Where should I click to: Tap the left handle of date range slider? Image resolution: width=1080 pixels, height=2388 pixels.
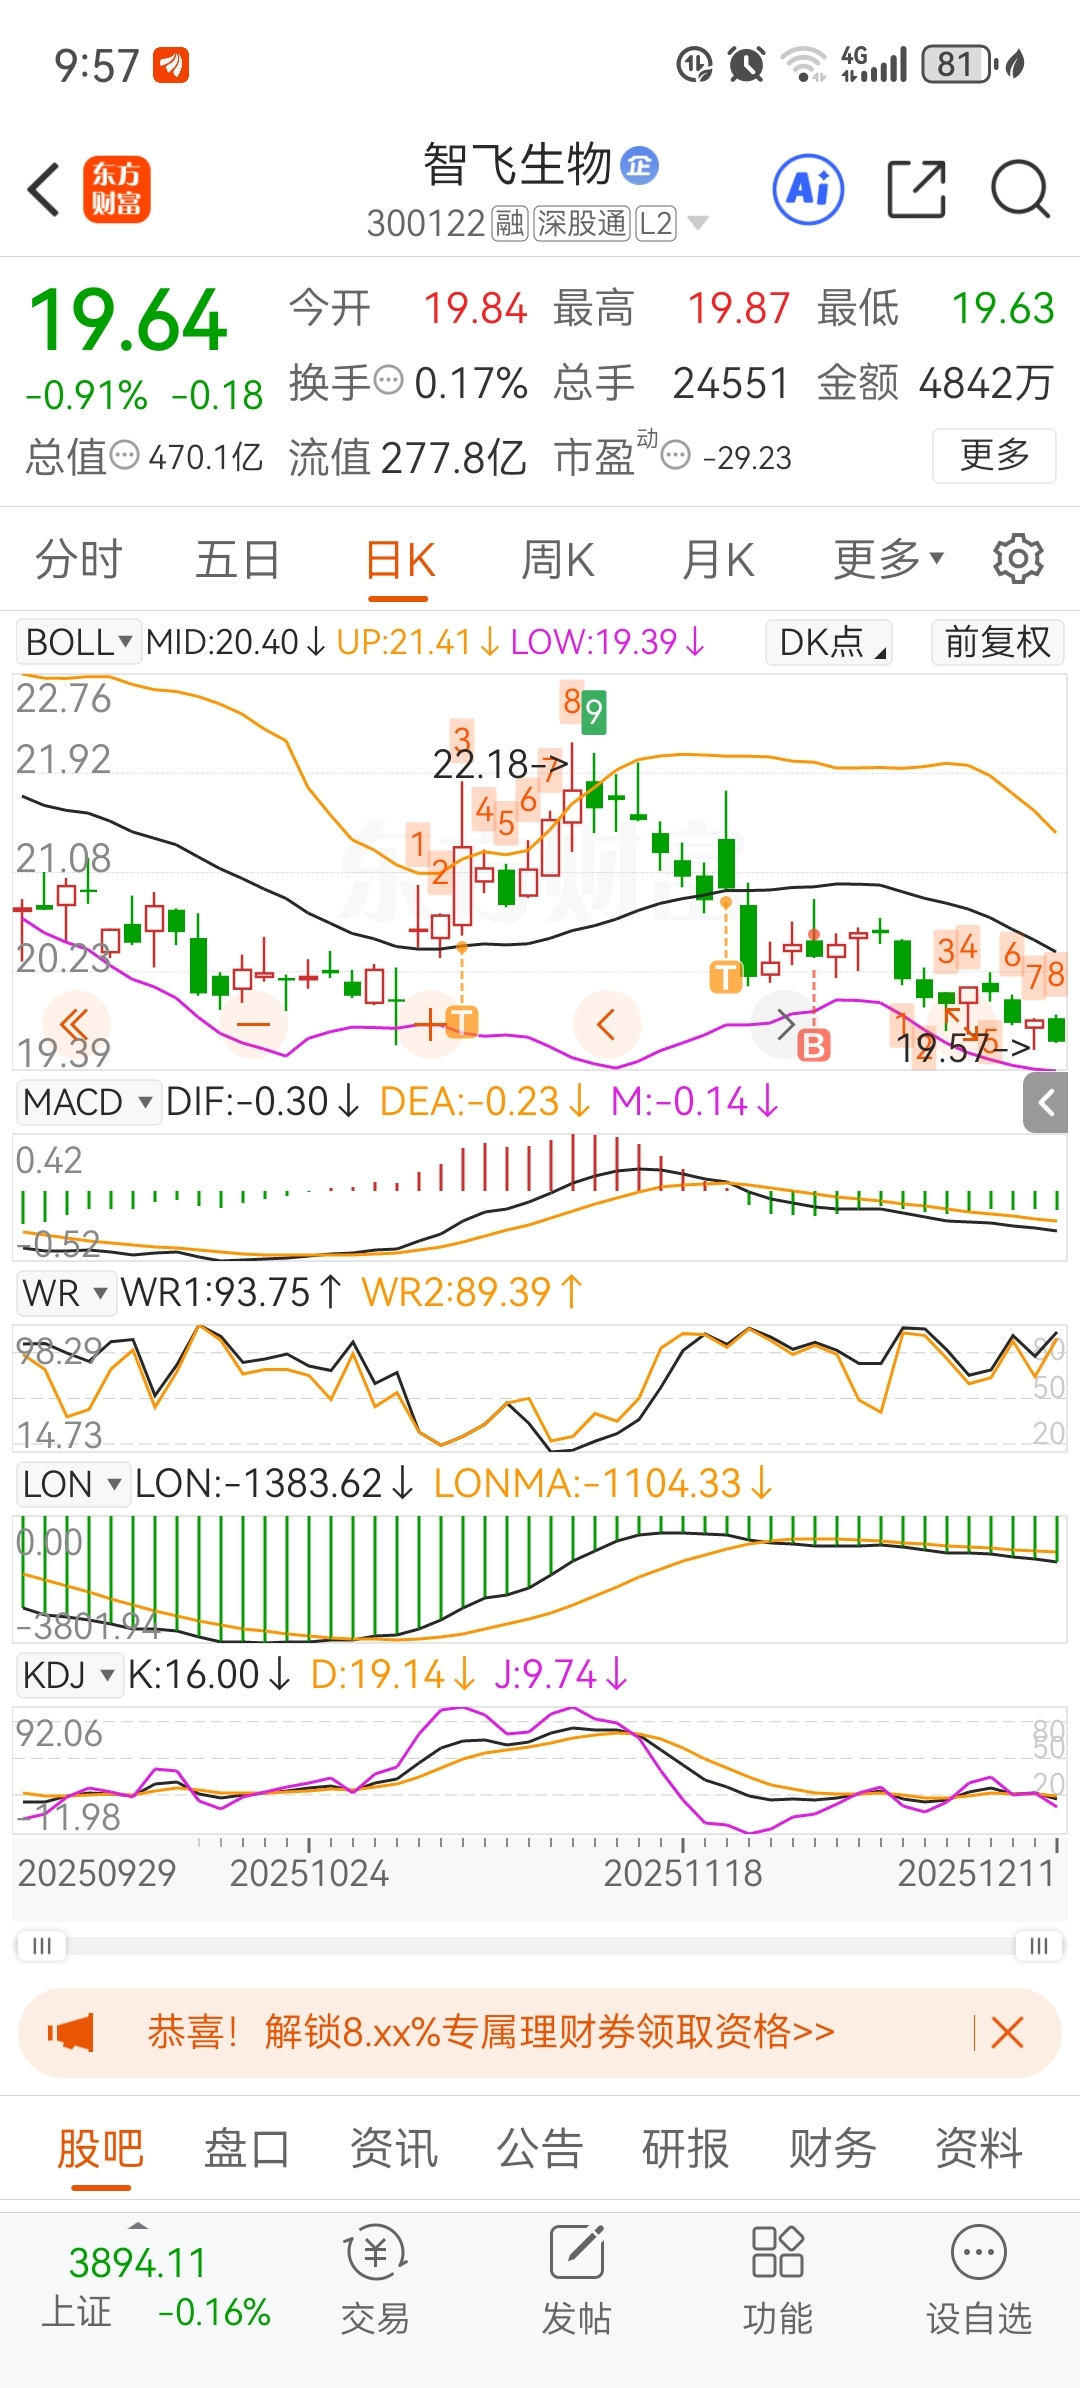tap(41, 1945)
